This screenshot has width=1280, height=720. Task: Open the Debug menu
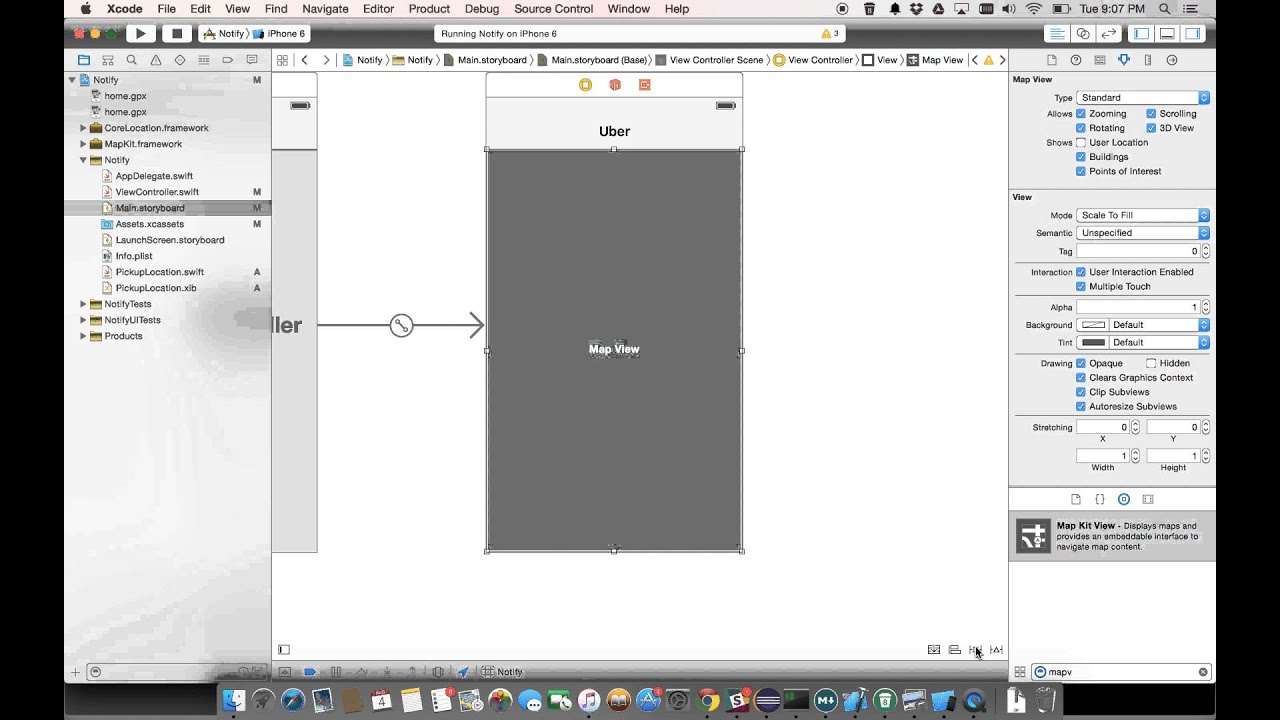tap(482, 9)
